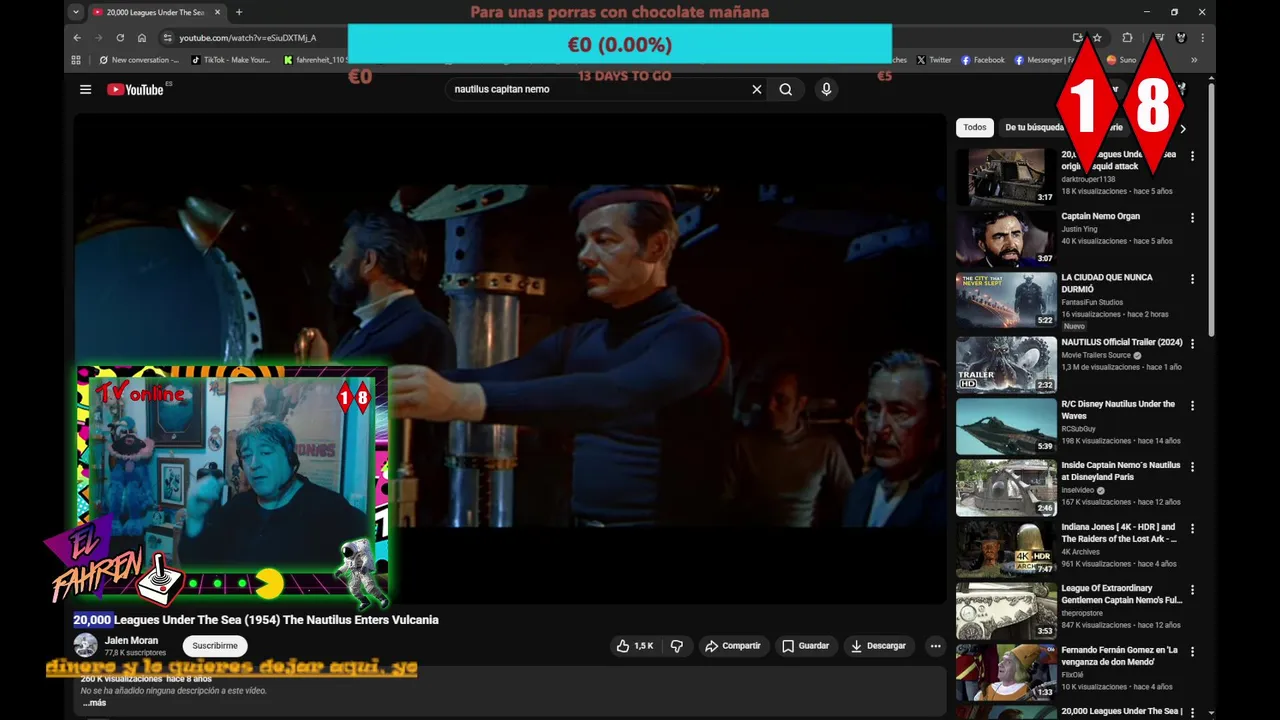This screenshot has height=720, width=1280.
Task: Close the 20,000 Leagues browser tab
Action: click(x=218, y=12)
